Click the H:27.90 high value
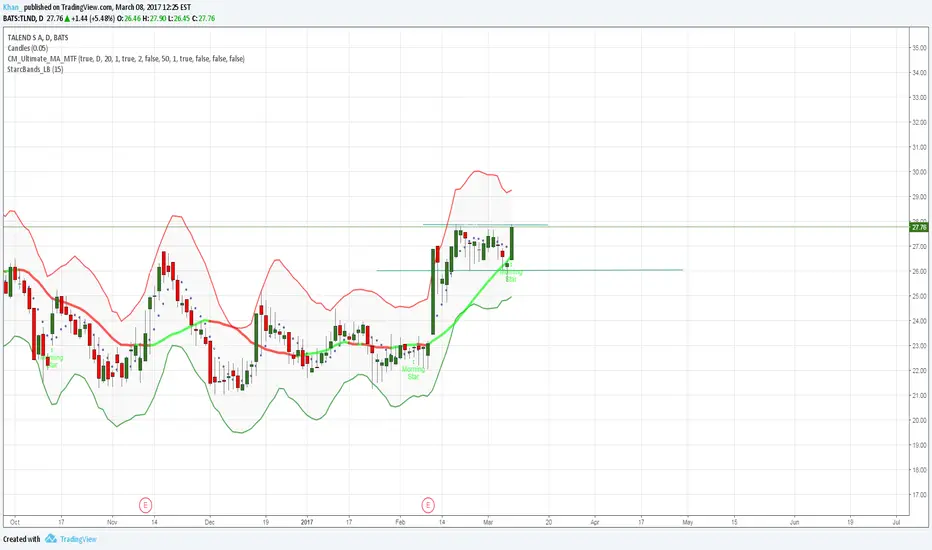Image resolution: width=932 pixels, height=550 pixels. (153, 18)
